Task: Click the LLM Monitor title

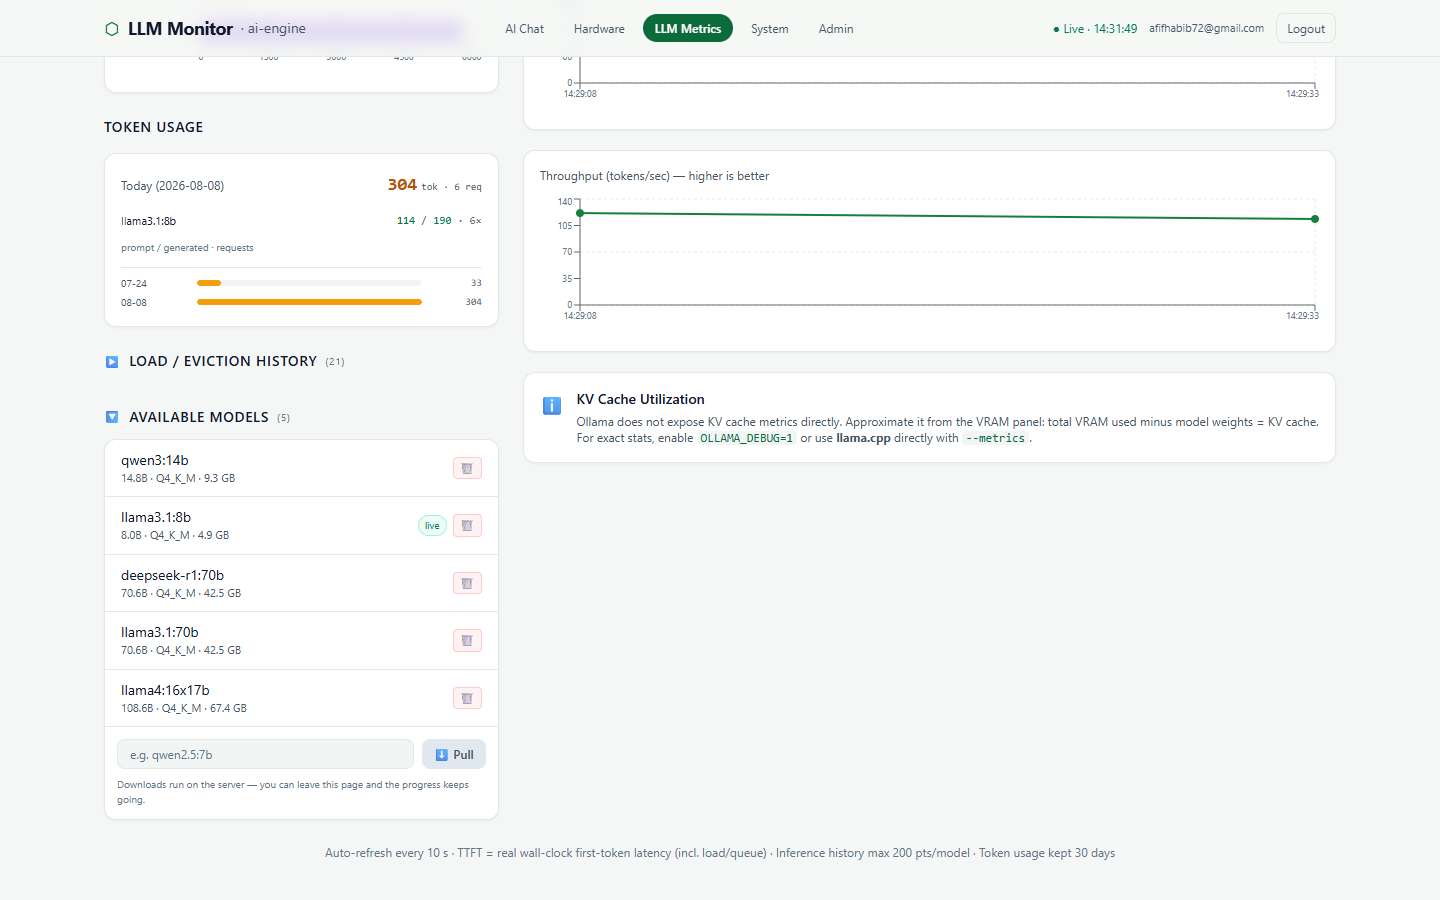Action: tap(180, 29)
